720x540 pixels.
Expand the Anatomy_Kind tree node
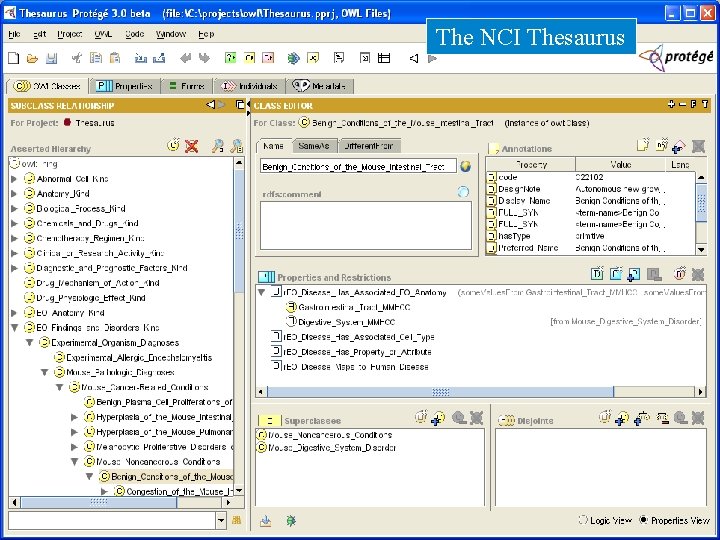point(14,194)
